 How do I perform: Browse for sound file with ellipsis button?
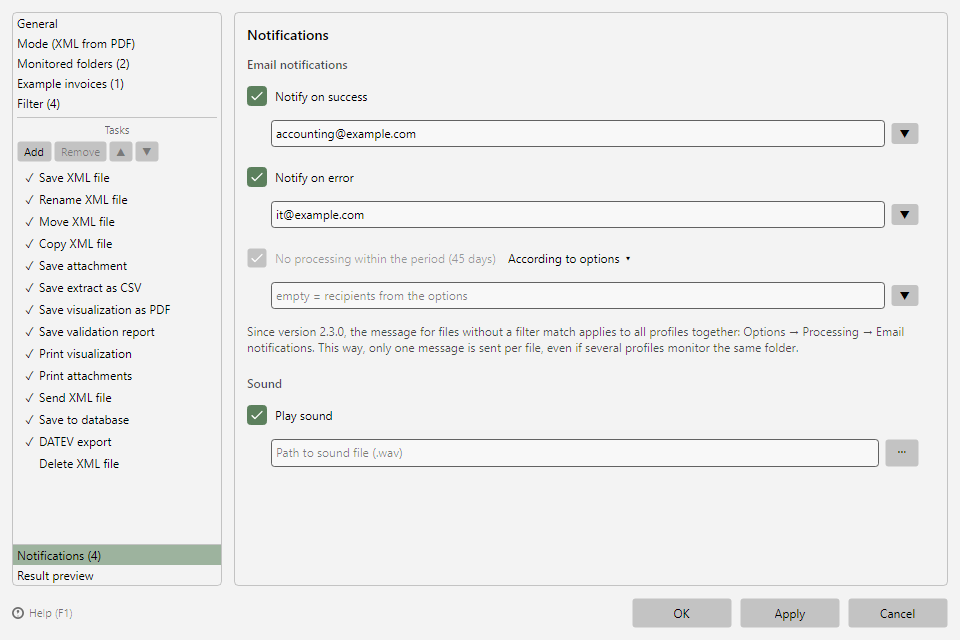click(x=901, y=453)
